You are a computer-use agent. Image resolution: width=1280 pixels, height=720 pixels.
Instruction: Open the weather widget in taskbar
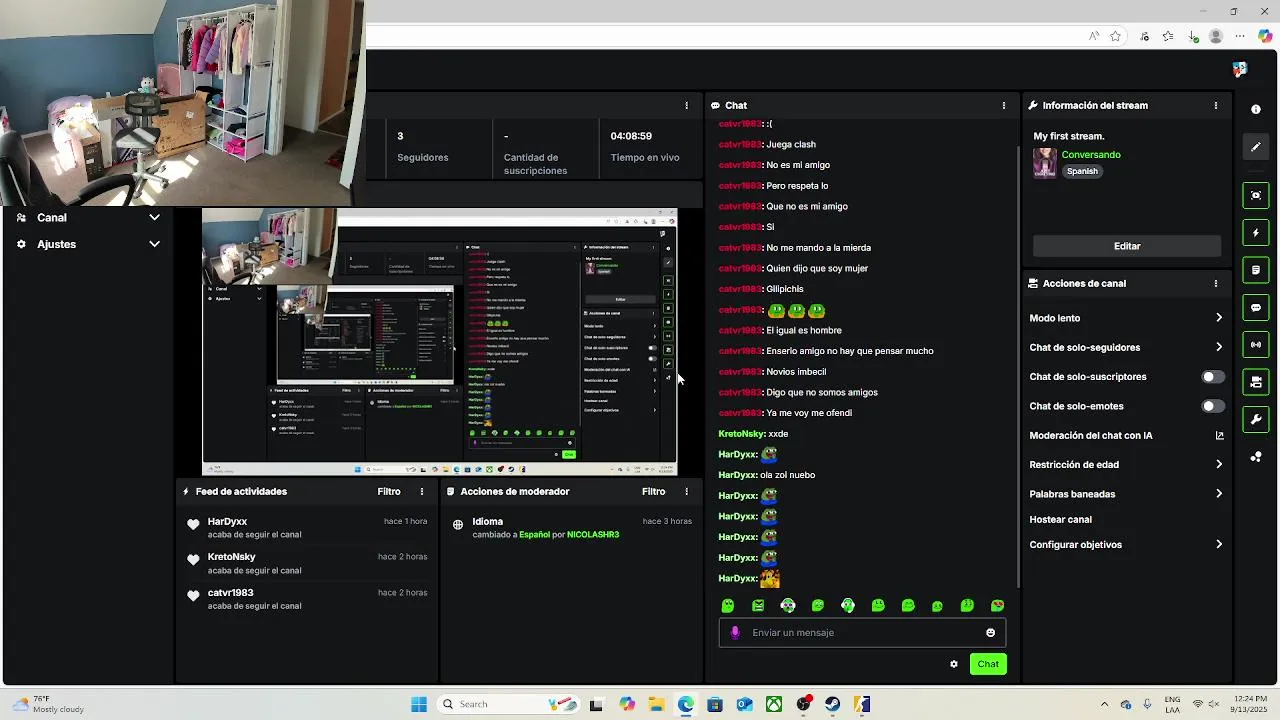[x=46, y=704]
